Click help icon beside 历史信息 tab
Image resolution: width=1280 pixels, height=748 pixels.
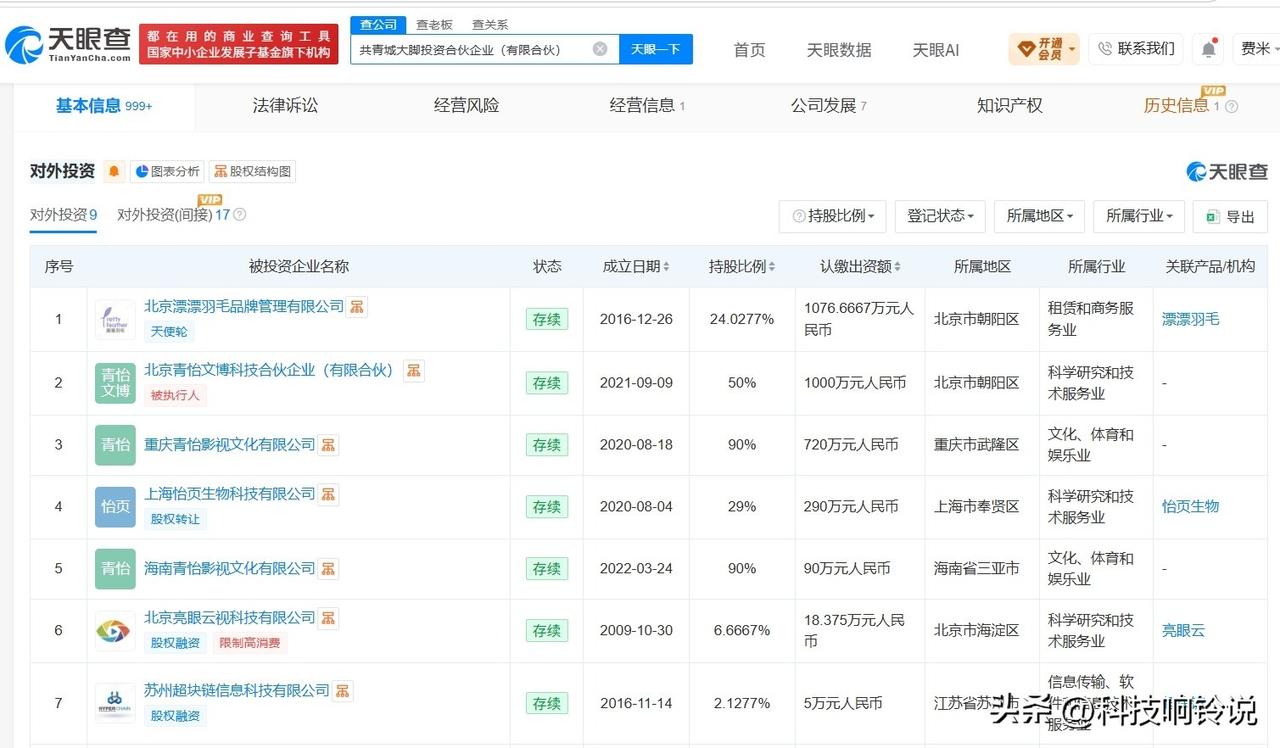coord(1231,107)
